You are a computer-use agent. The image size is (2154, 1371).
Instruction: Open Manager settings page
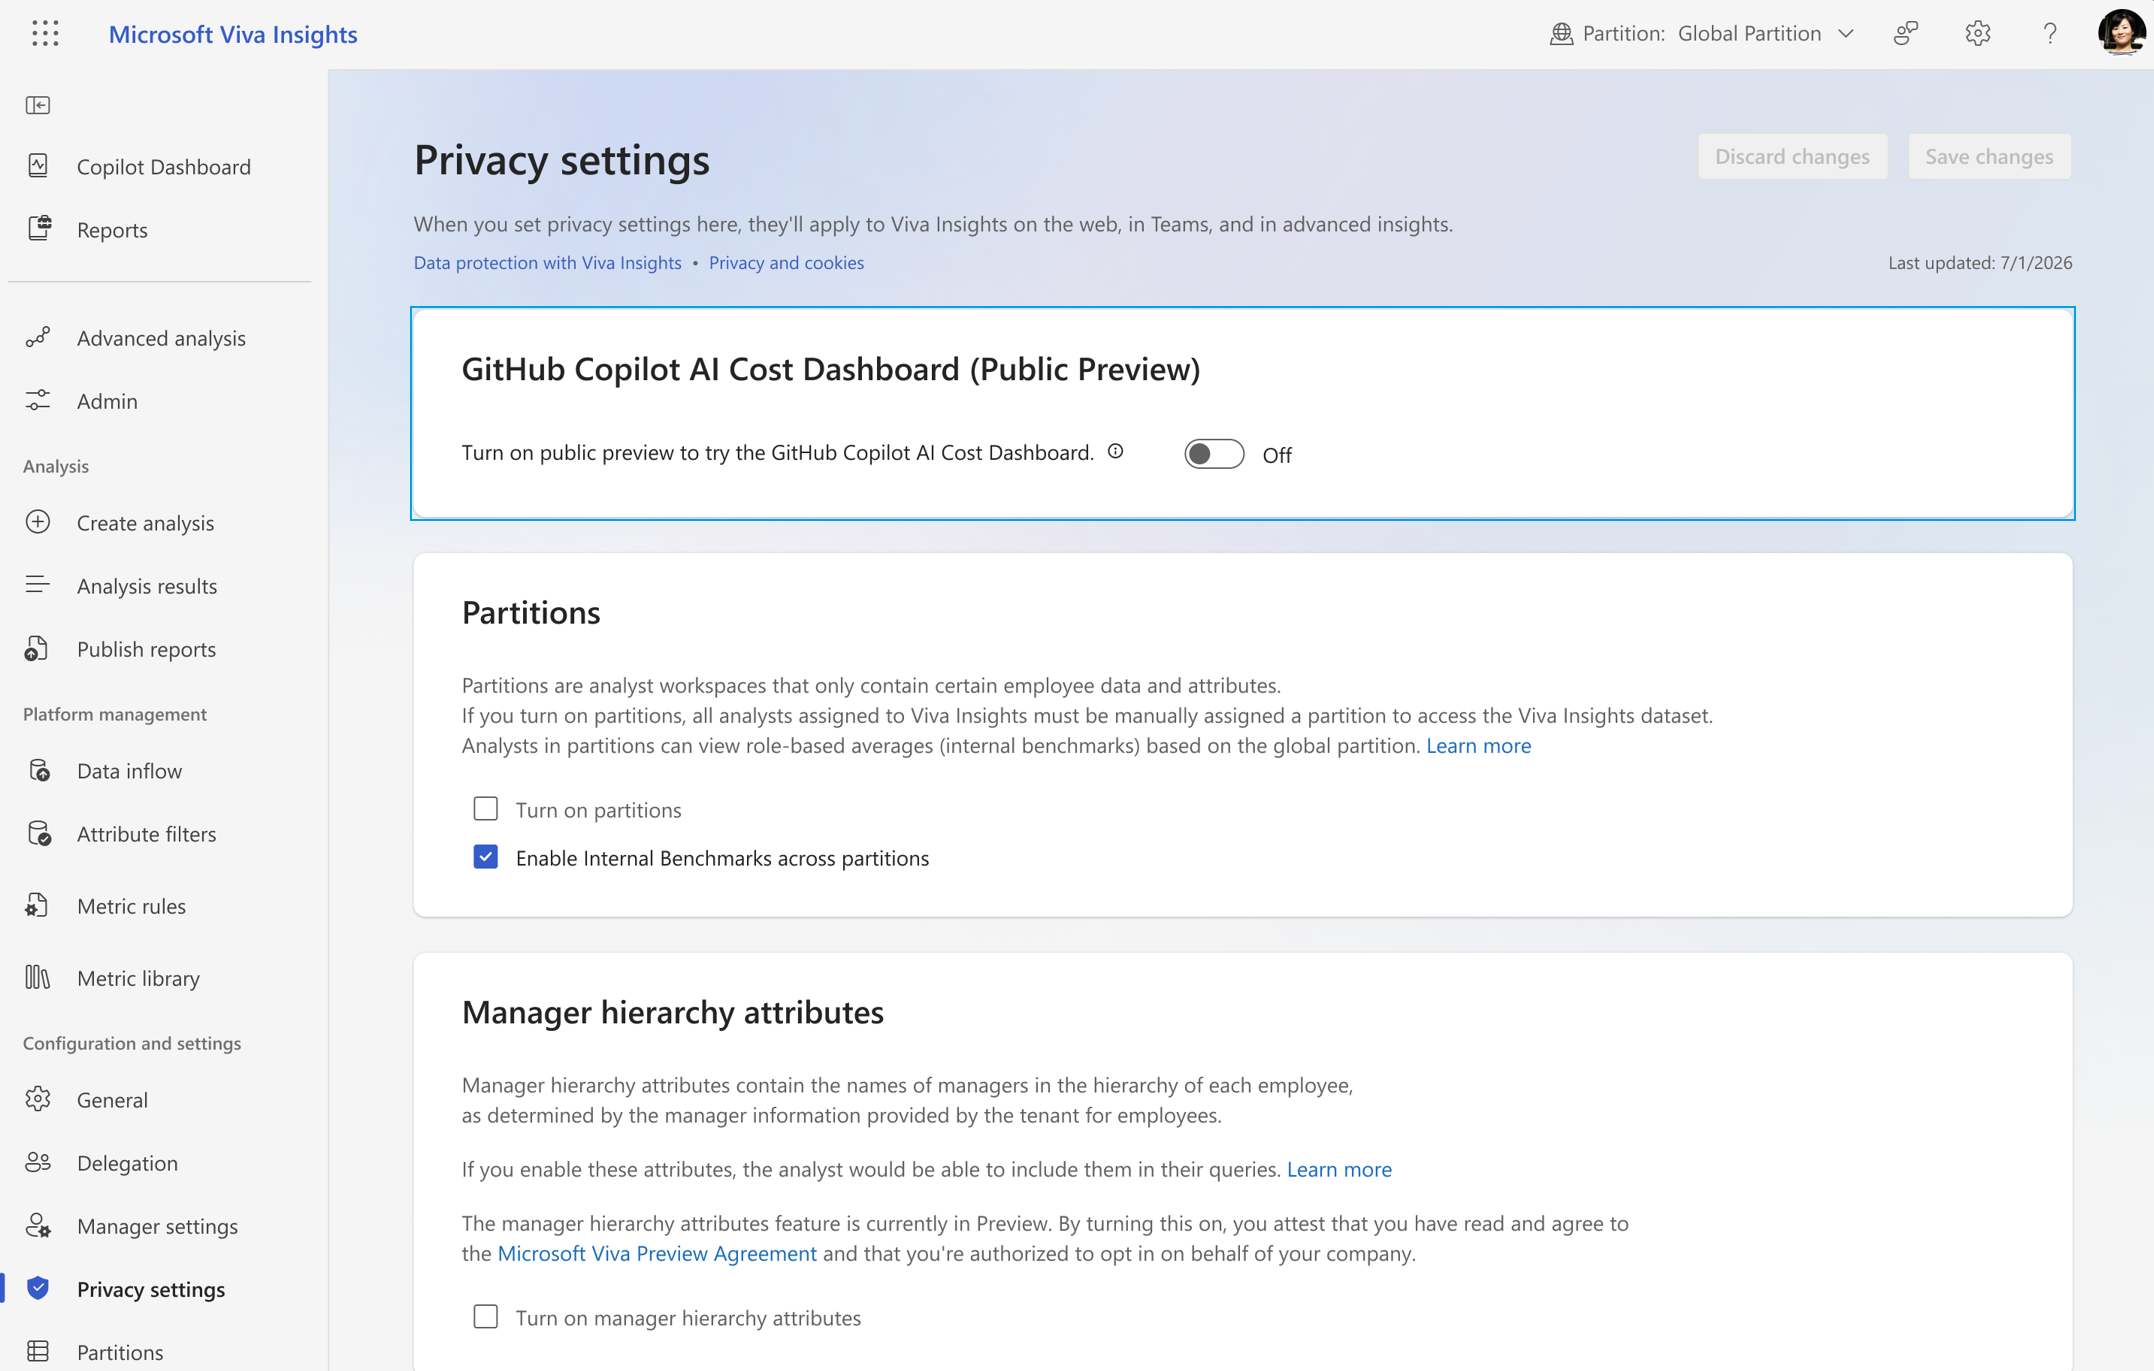point(157,1225)
